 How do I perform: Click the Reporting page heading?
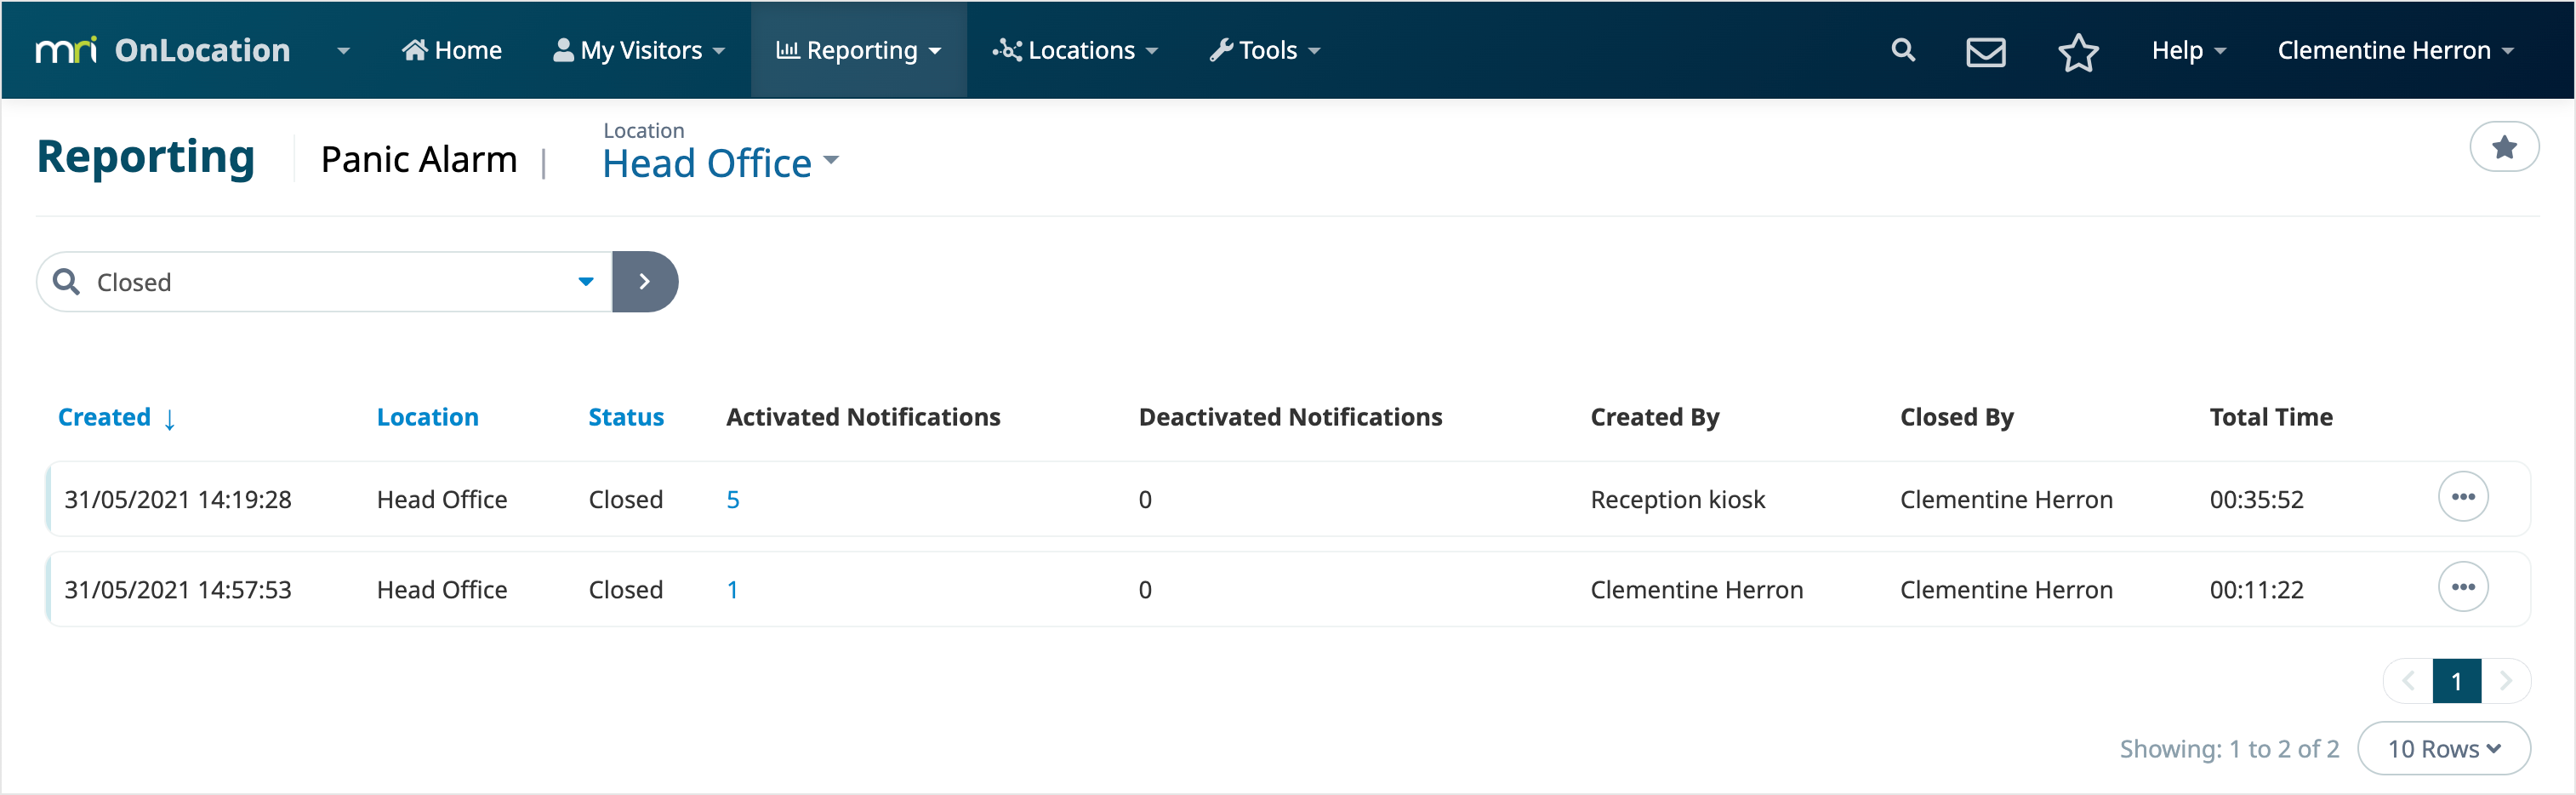(146, 157)
